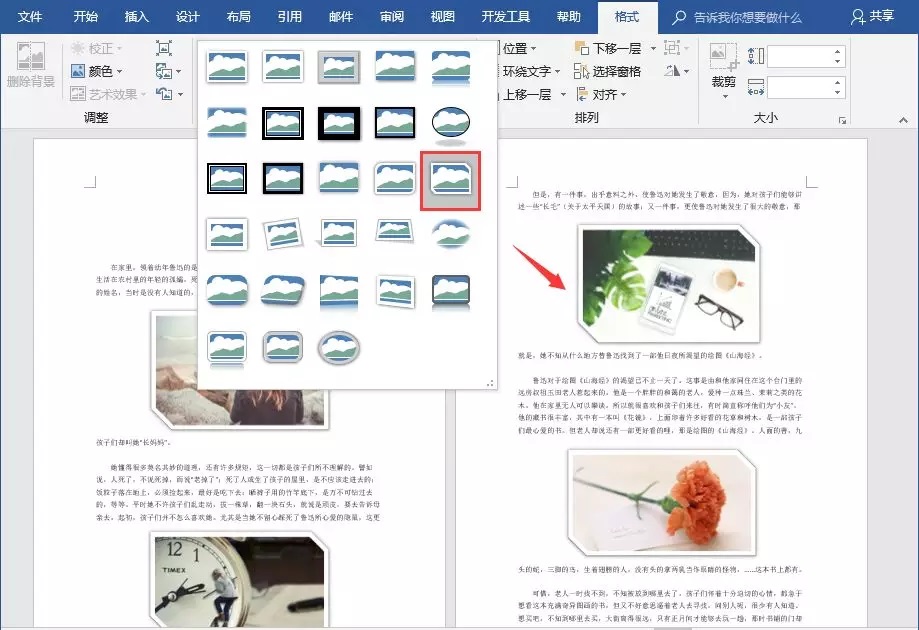Select the desk and glasses picture
919x630 pixels.
pyautogui.click(x=668, y=284)
